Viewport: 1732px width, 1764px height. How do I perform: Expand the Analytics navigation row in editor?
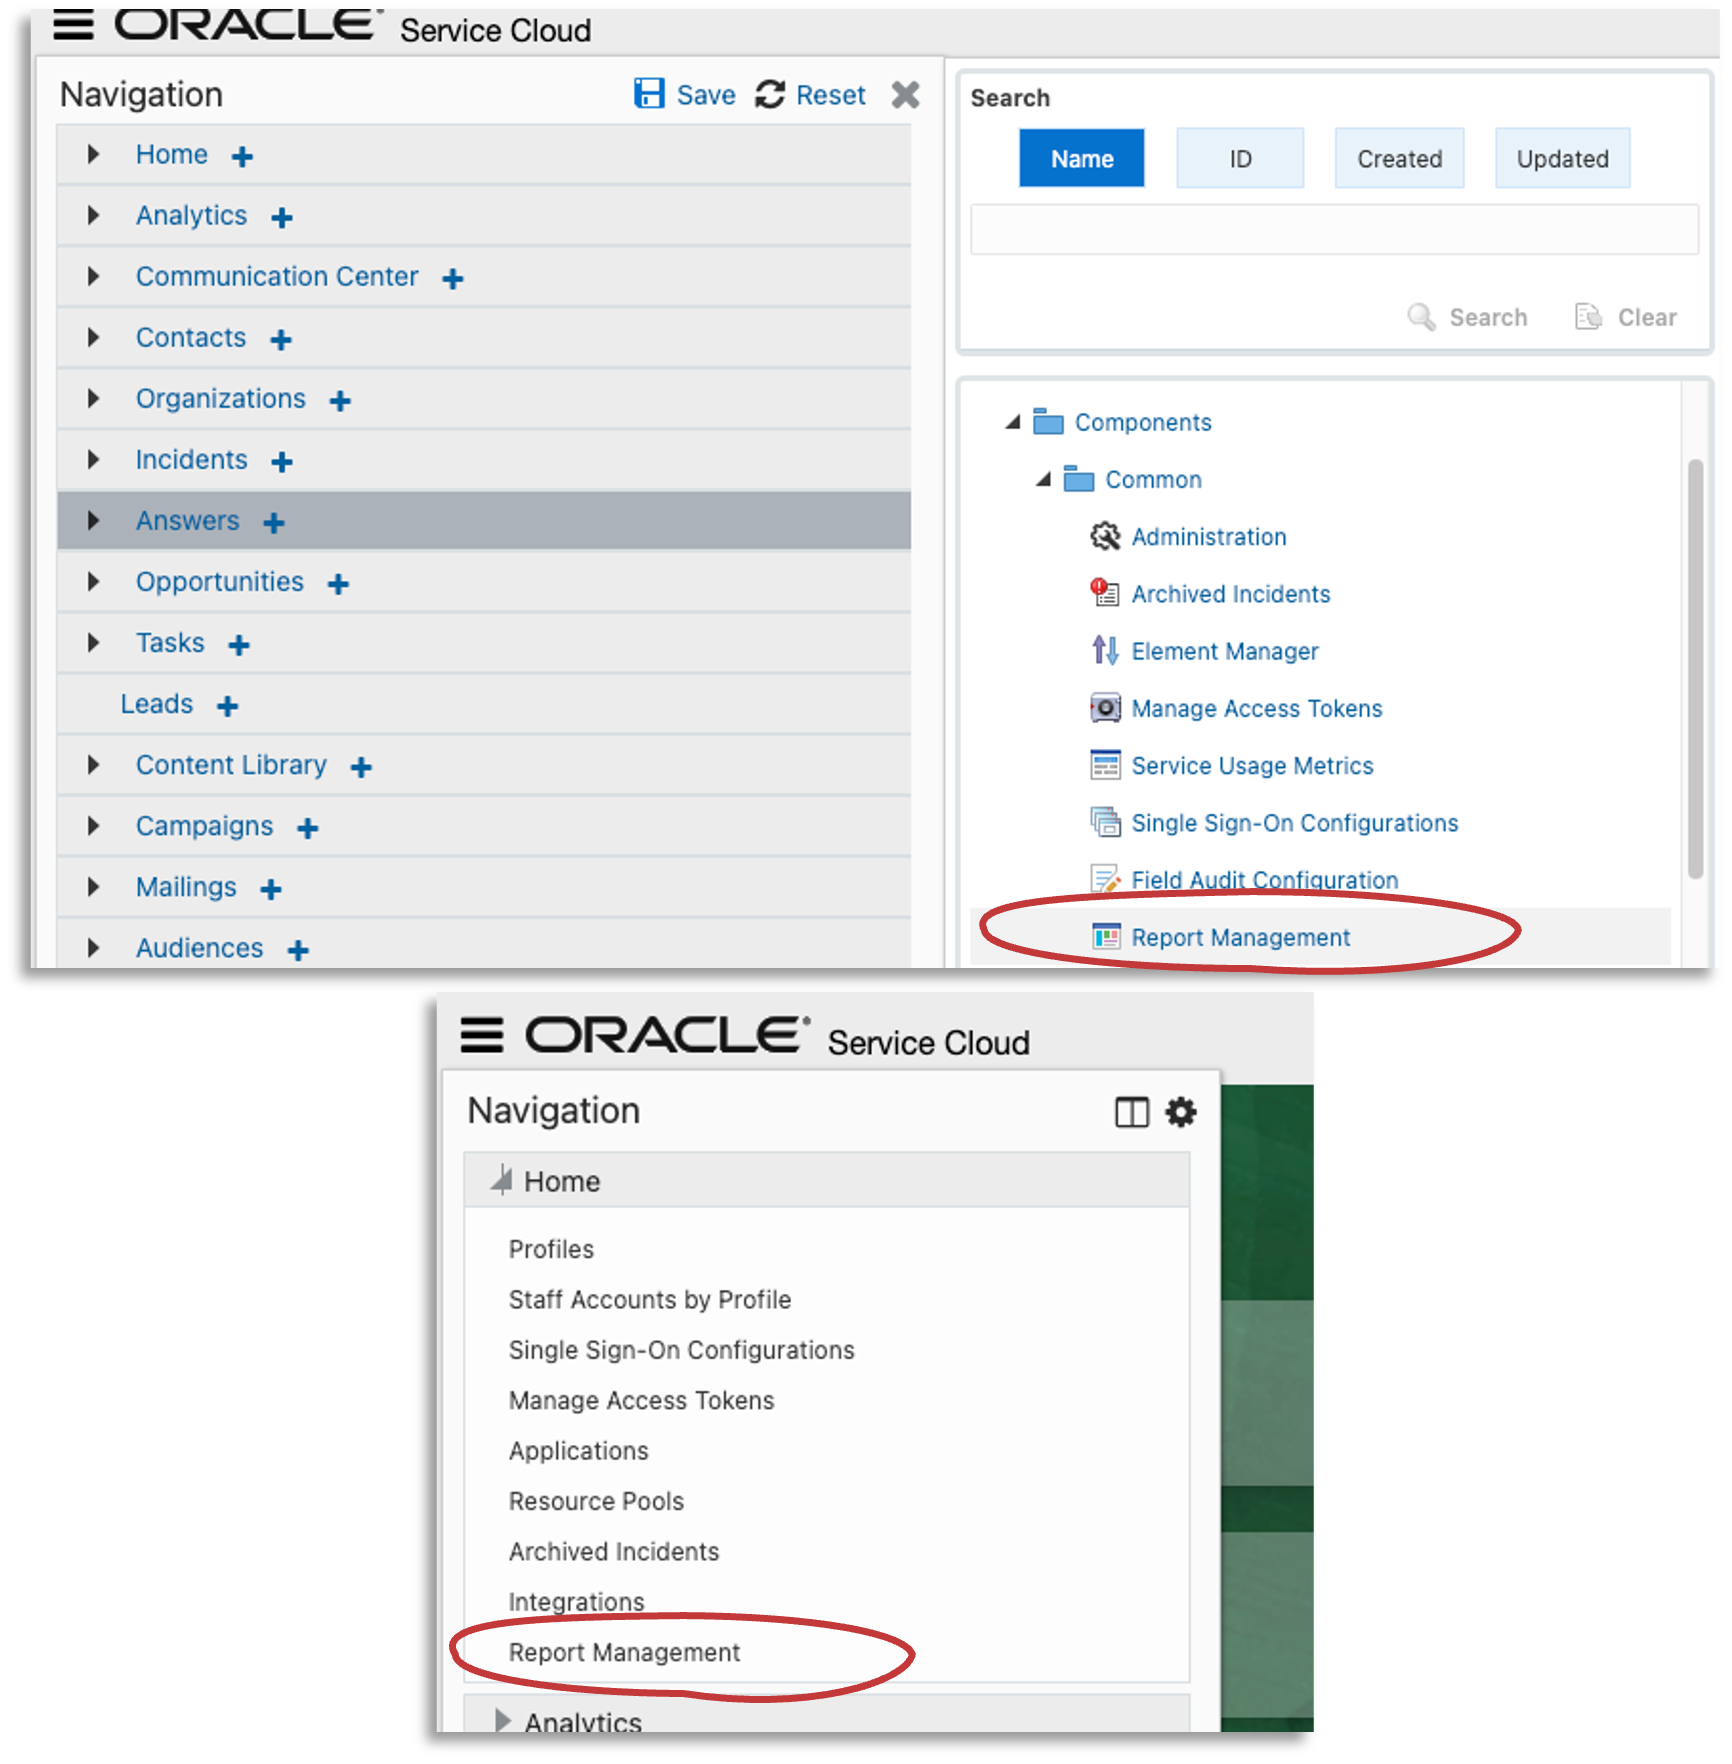click(x=93, y=215)
